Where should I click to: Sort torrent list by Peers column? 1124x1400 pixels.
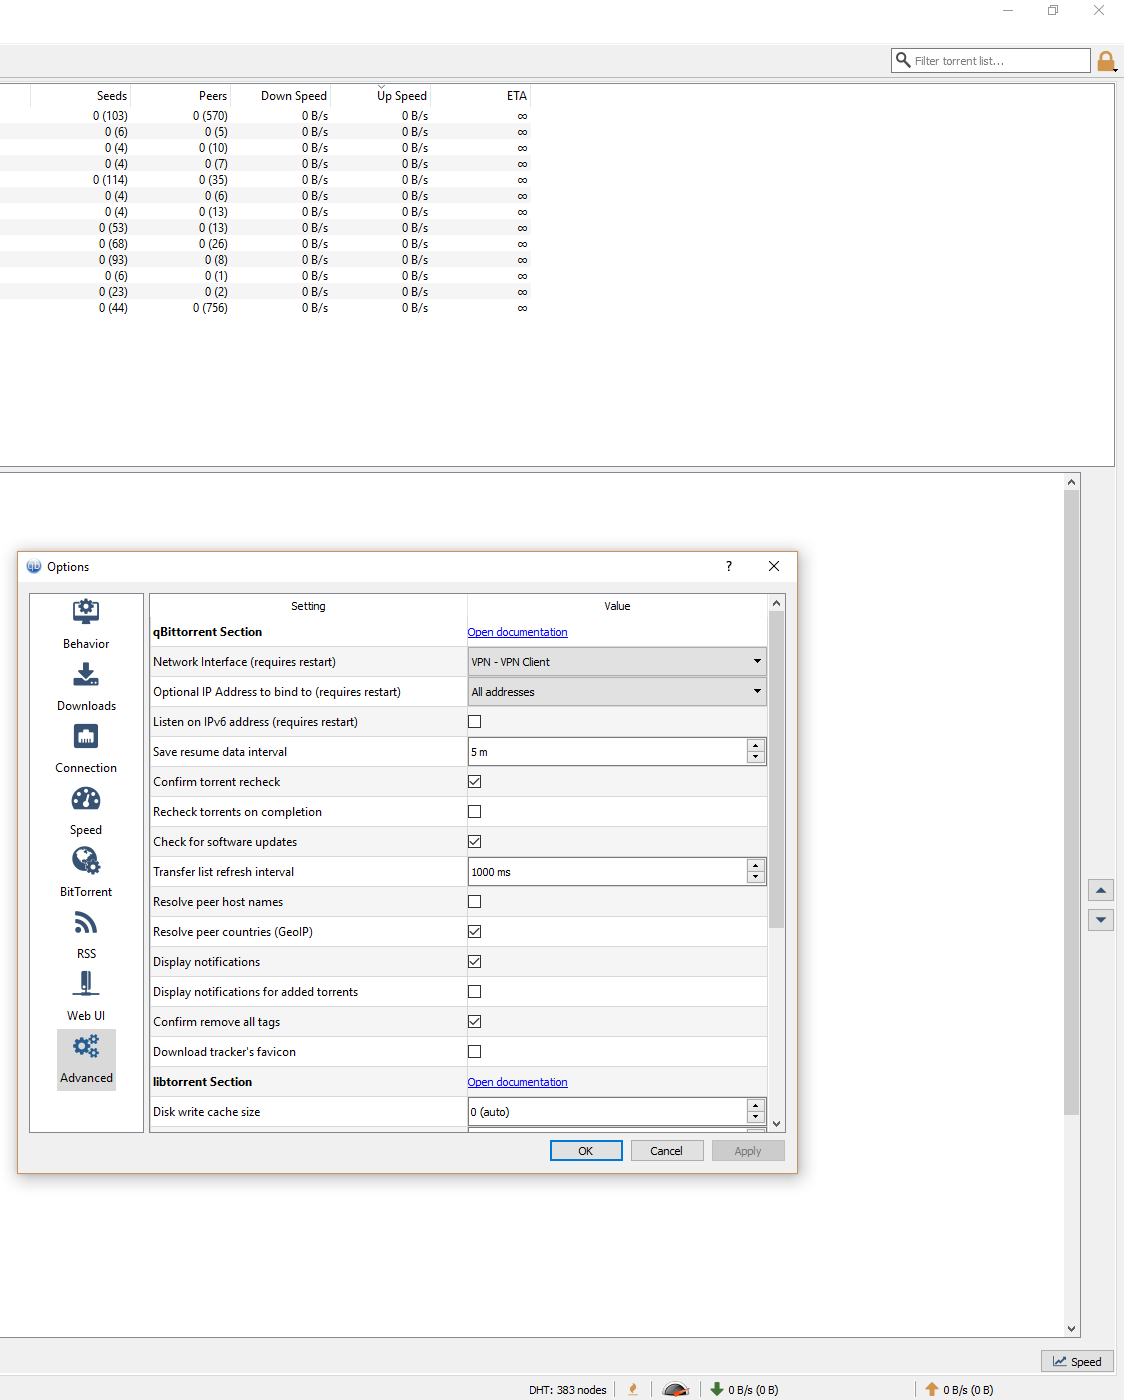[x=180, y=96]
